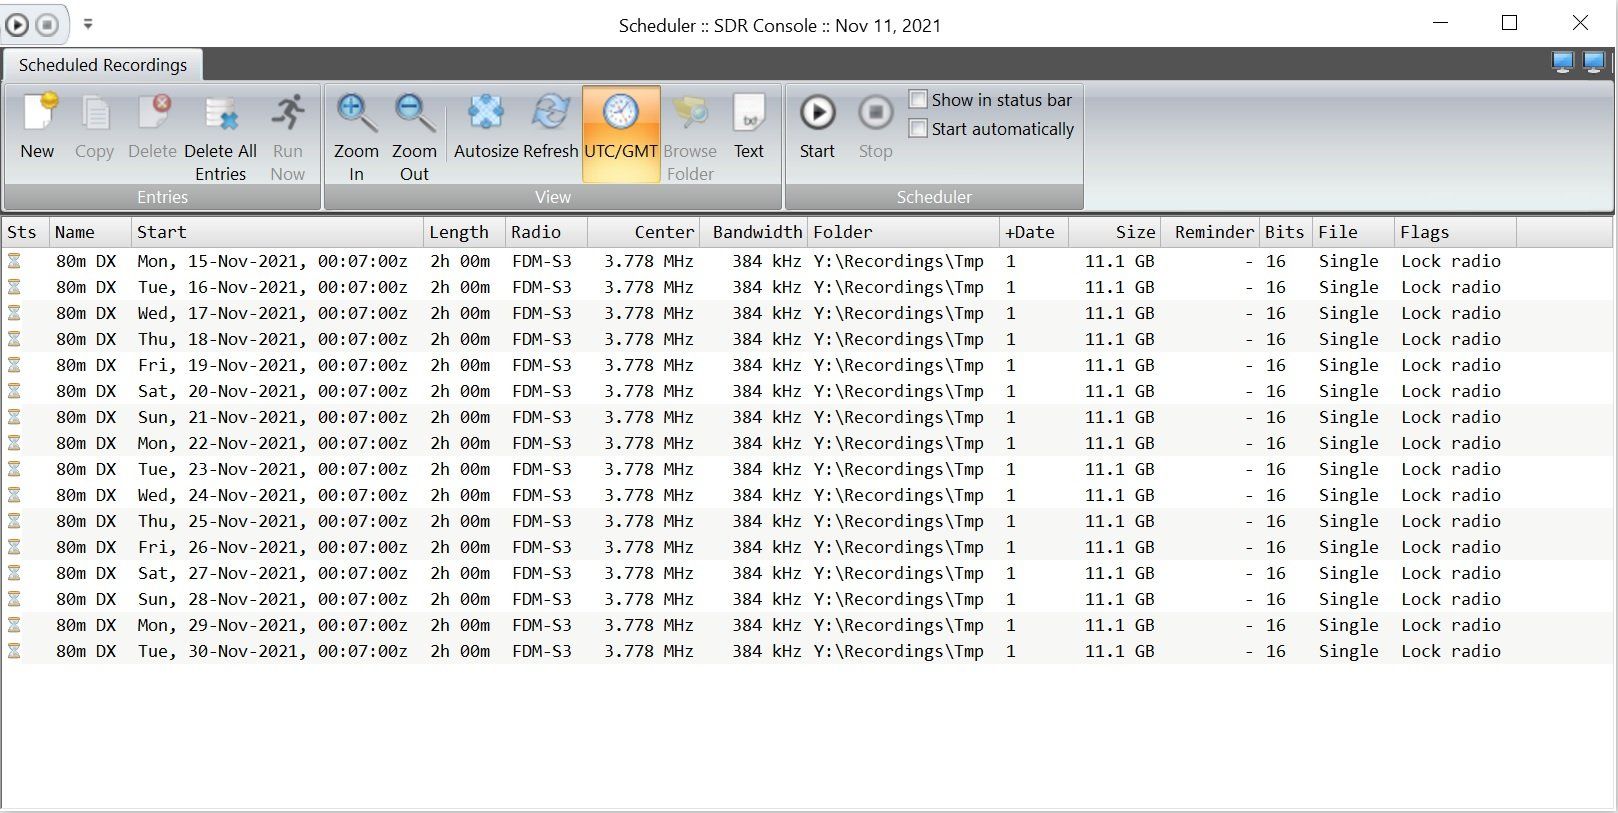This screenshot has width=1618, height=813.
Task: Click the Folder column header
Action: (x=903, y=232)
